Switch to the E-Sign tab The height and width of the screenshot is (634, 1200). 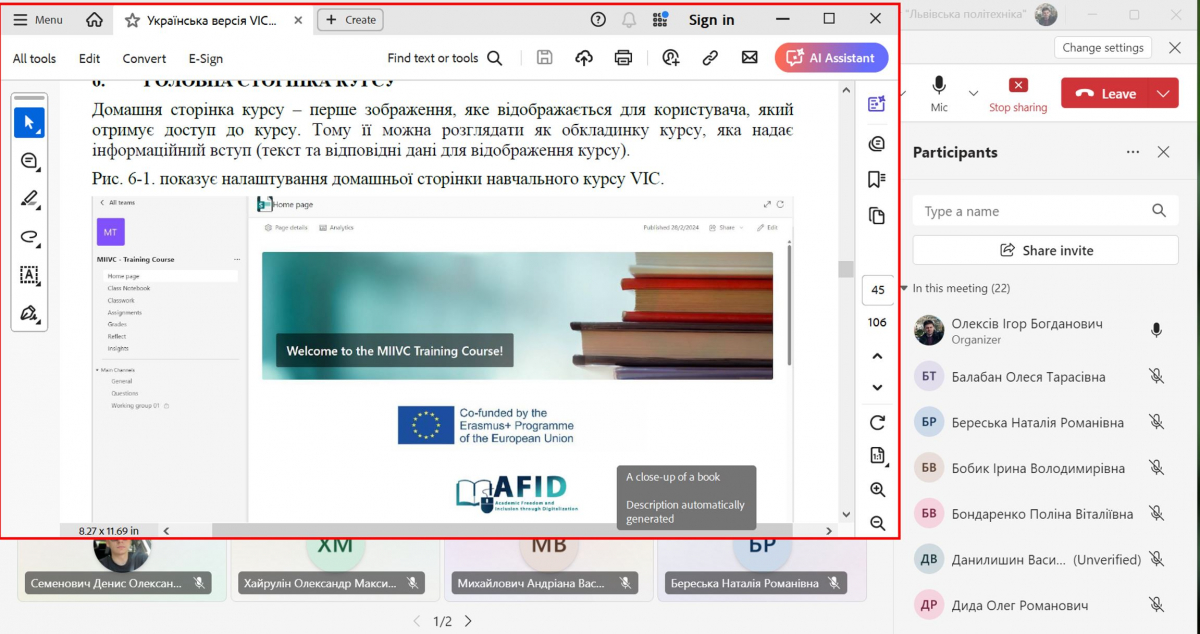click(x=205, y=58)
